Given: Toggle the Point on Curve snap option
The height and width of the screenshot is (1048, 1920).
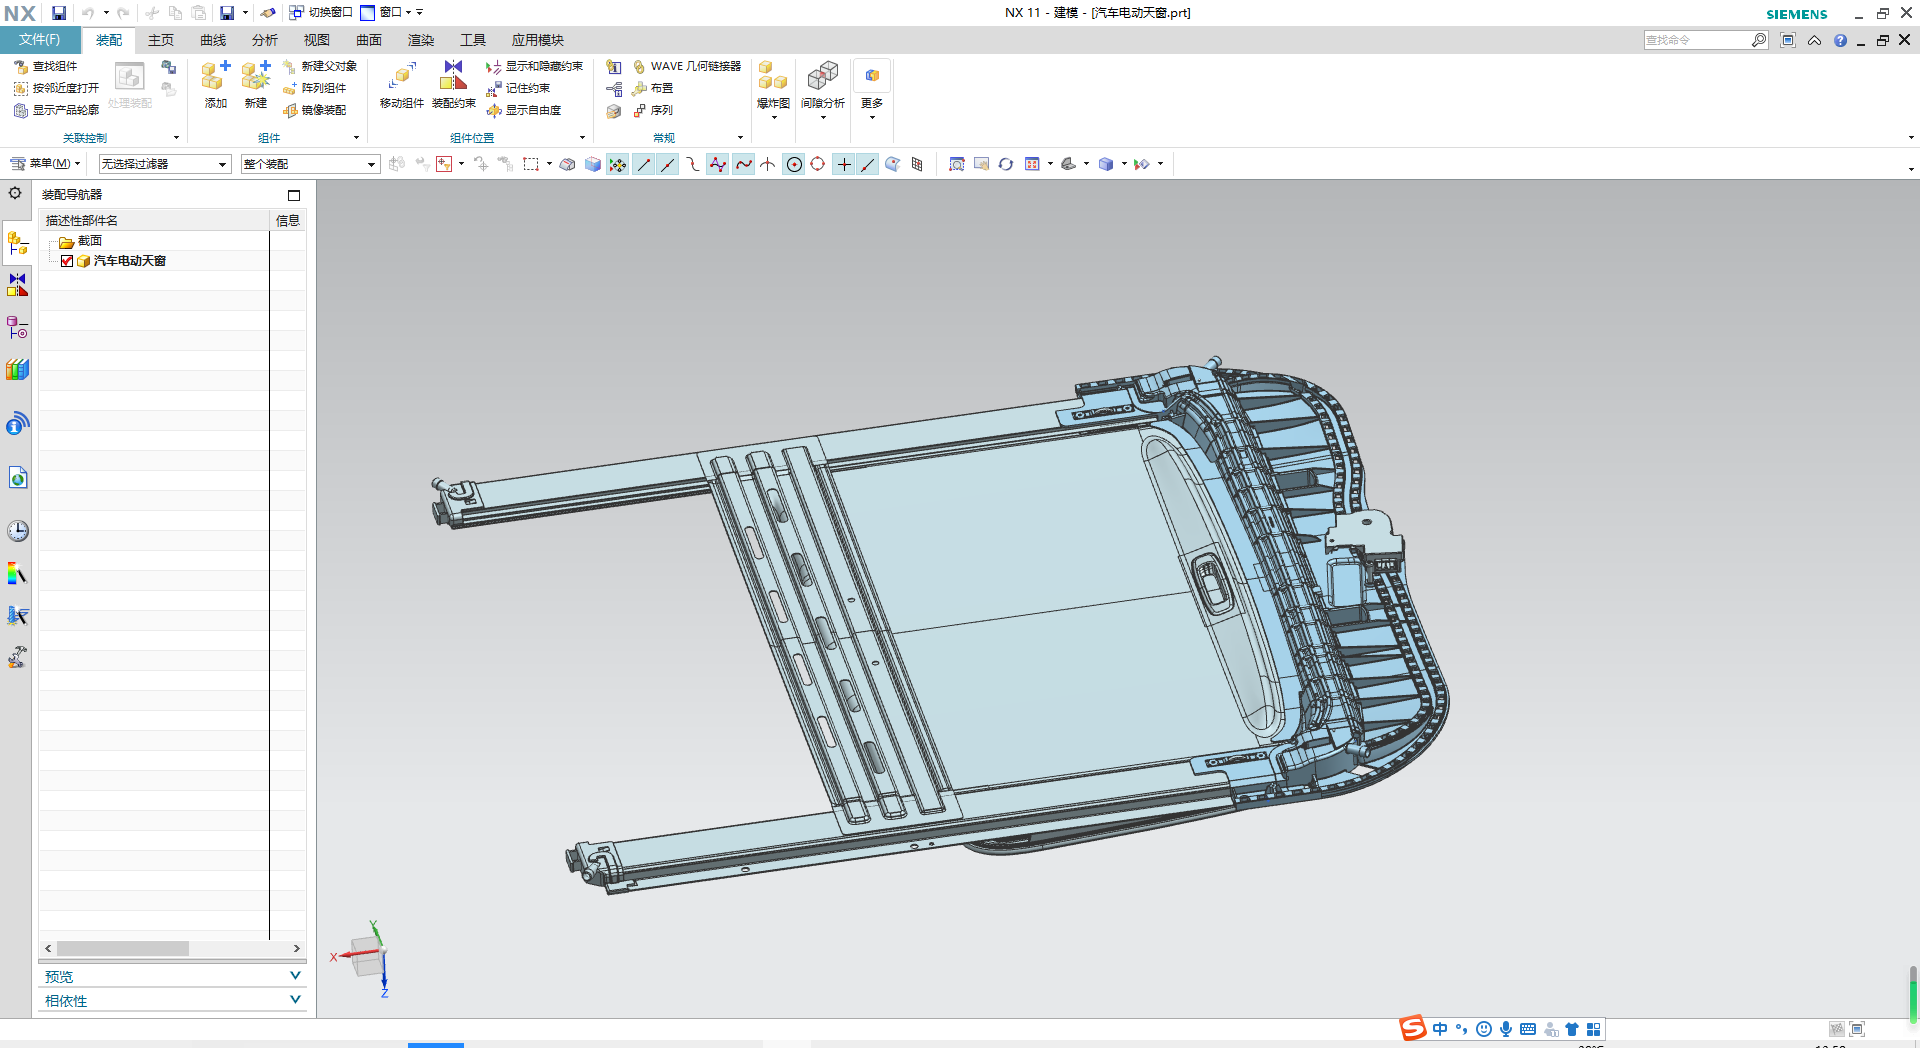Looking at the screenshot, I should click(x=868, y=164).
